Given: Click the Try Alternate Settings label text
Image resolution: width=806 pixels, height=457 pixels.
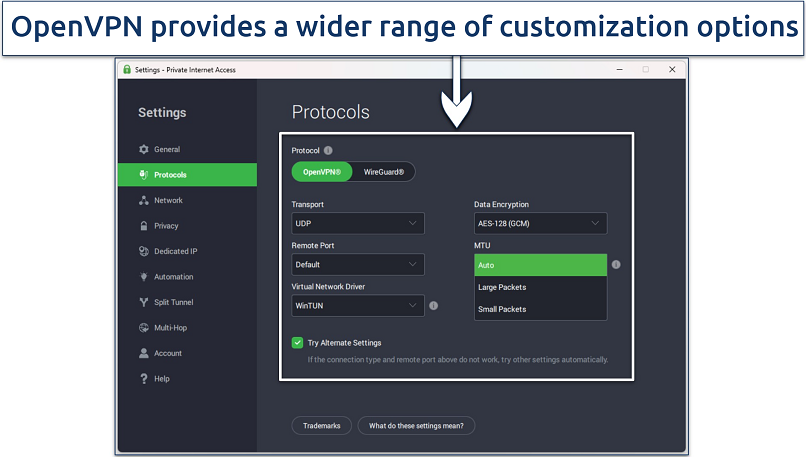Looking at the screenshot, I should click(x=344, y=343).
